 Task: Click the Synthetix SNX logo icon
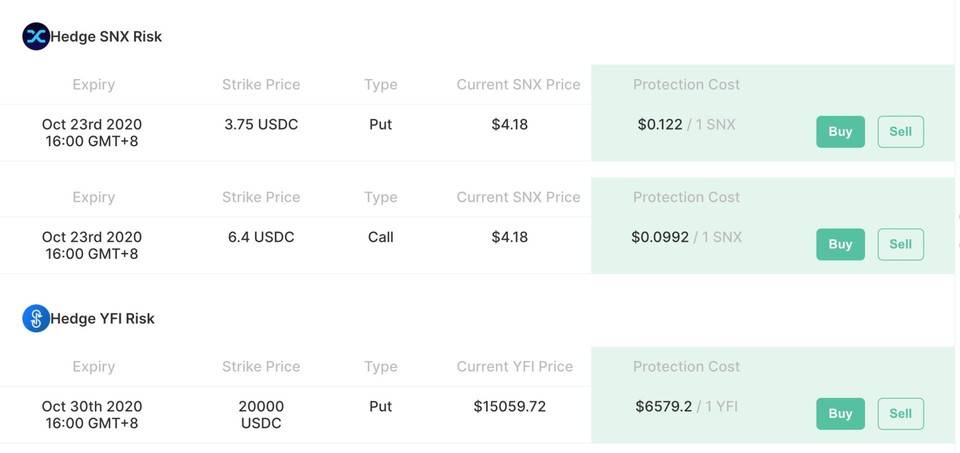coord(36,37)
